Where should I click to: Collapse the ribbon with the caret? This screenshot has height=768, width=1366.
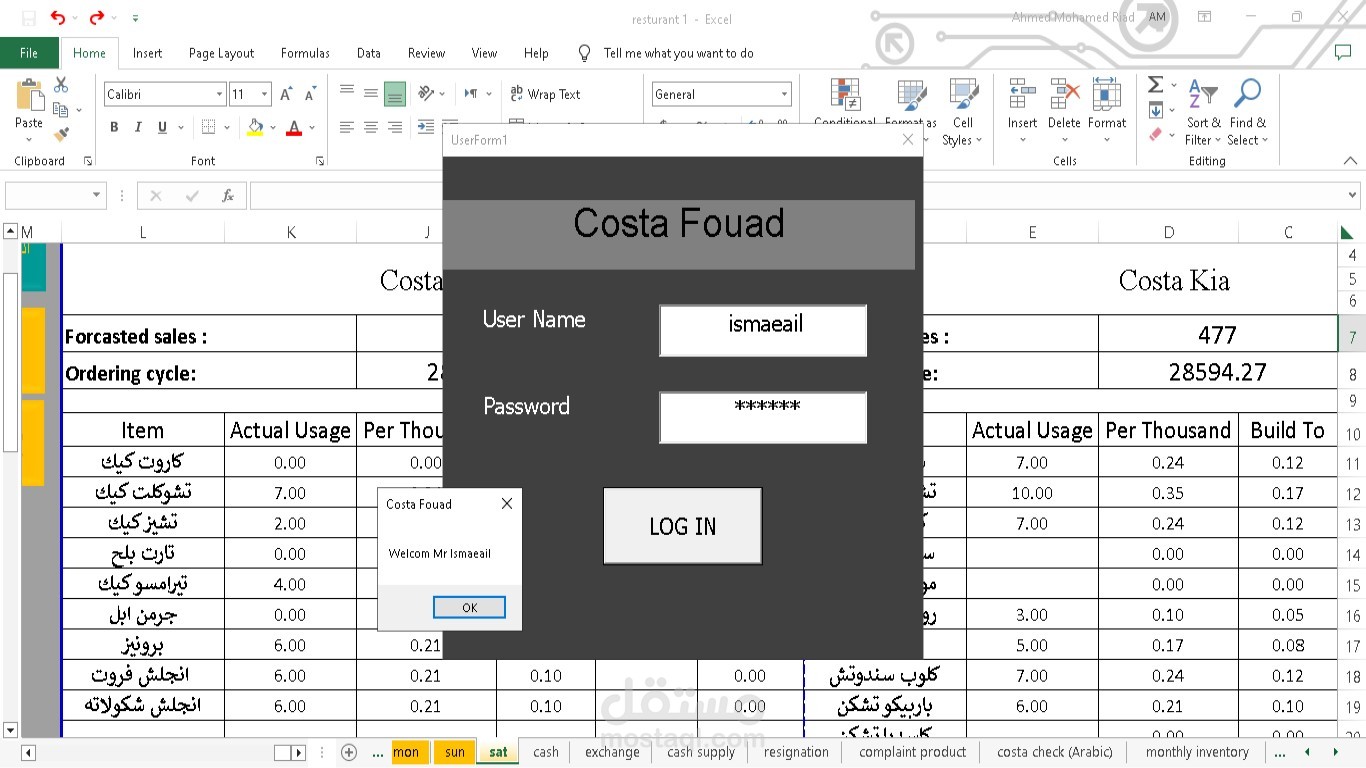click(1350, 161)
